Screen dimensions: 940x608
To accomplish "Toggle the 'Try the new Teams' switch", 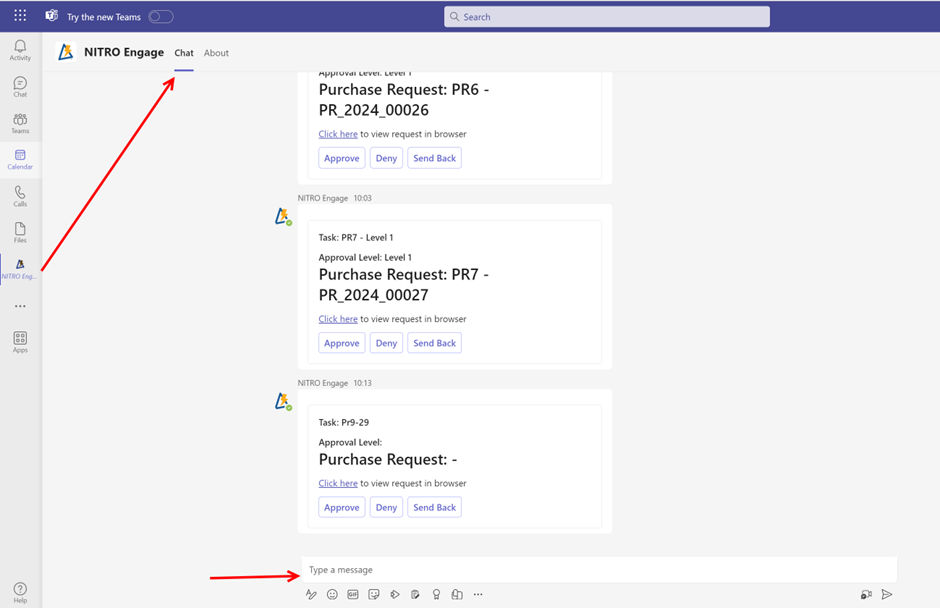I will pos(160,17).
